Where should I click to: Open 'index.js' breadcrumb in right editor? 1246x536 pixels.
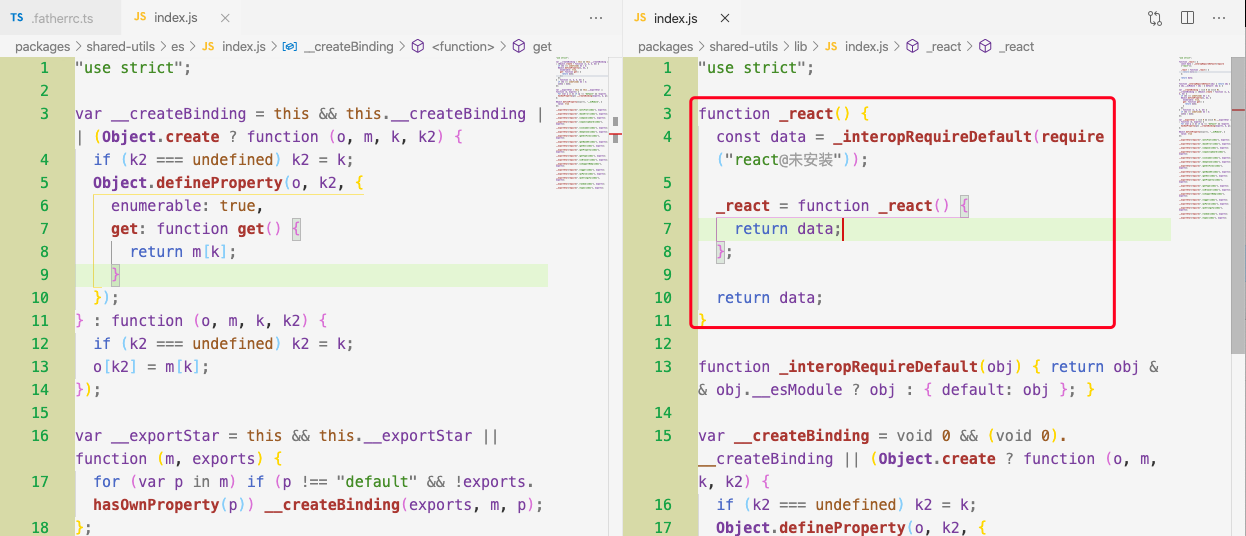click(856, 46)
